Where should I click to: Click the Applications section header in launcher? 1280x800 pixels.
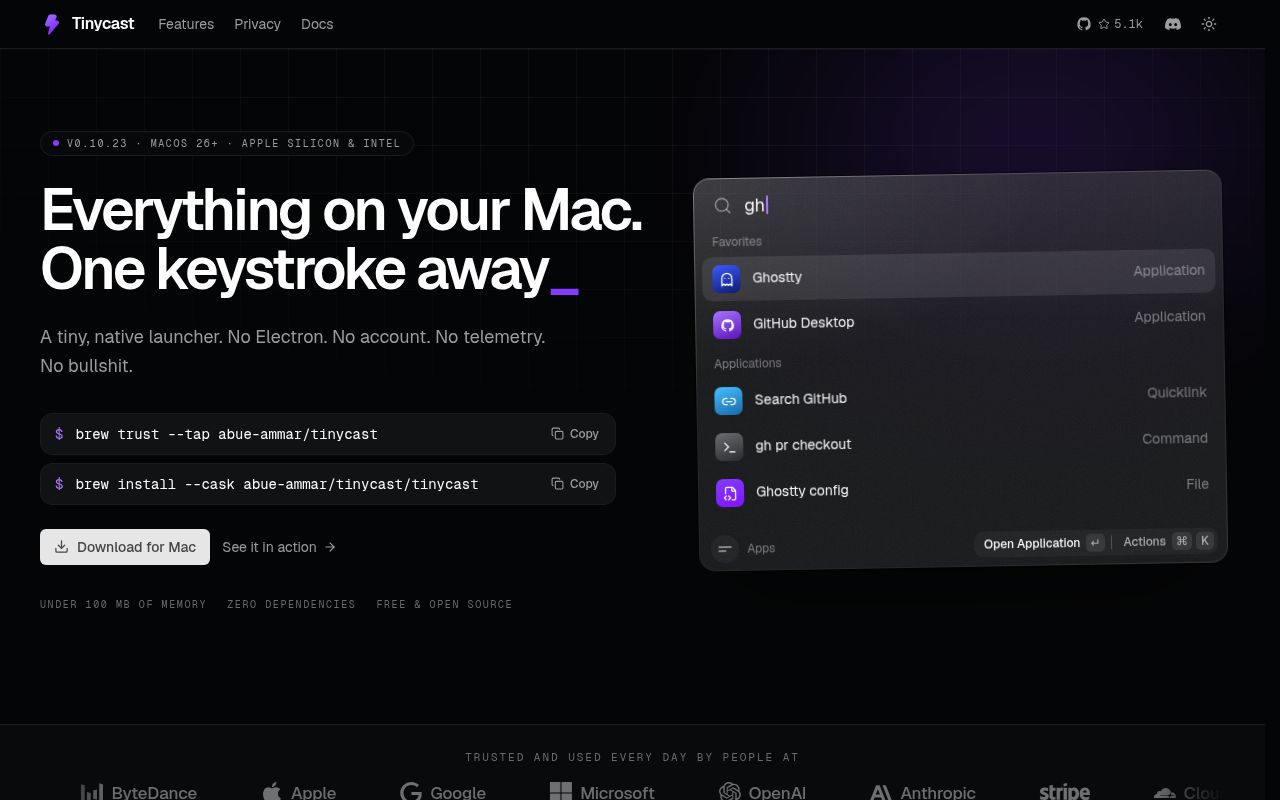[x=748, y=363]
